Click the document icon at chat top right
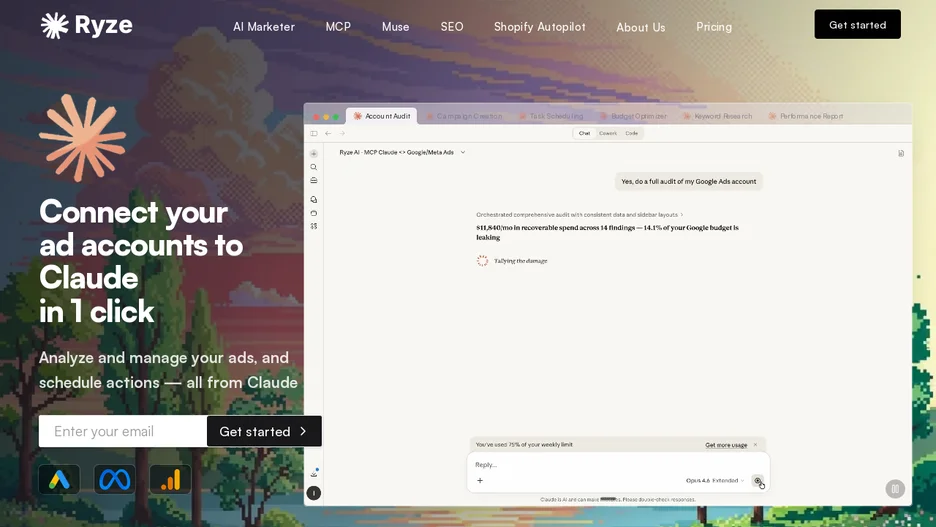Image resolution: width=936 pixels, height=527 pixels. pyautogui.click(x=901, y=153)
